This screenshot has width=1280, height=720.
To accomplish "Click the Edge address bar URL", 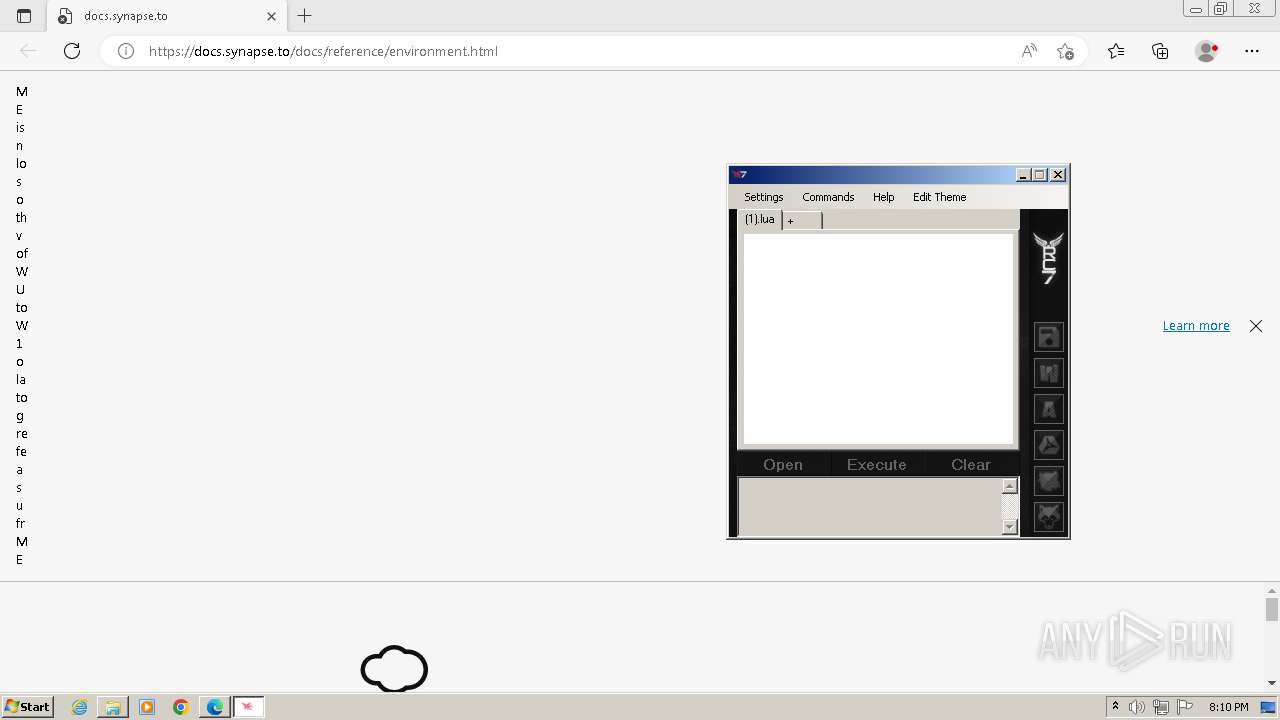I will (x=323, y=51).
